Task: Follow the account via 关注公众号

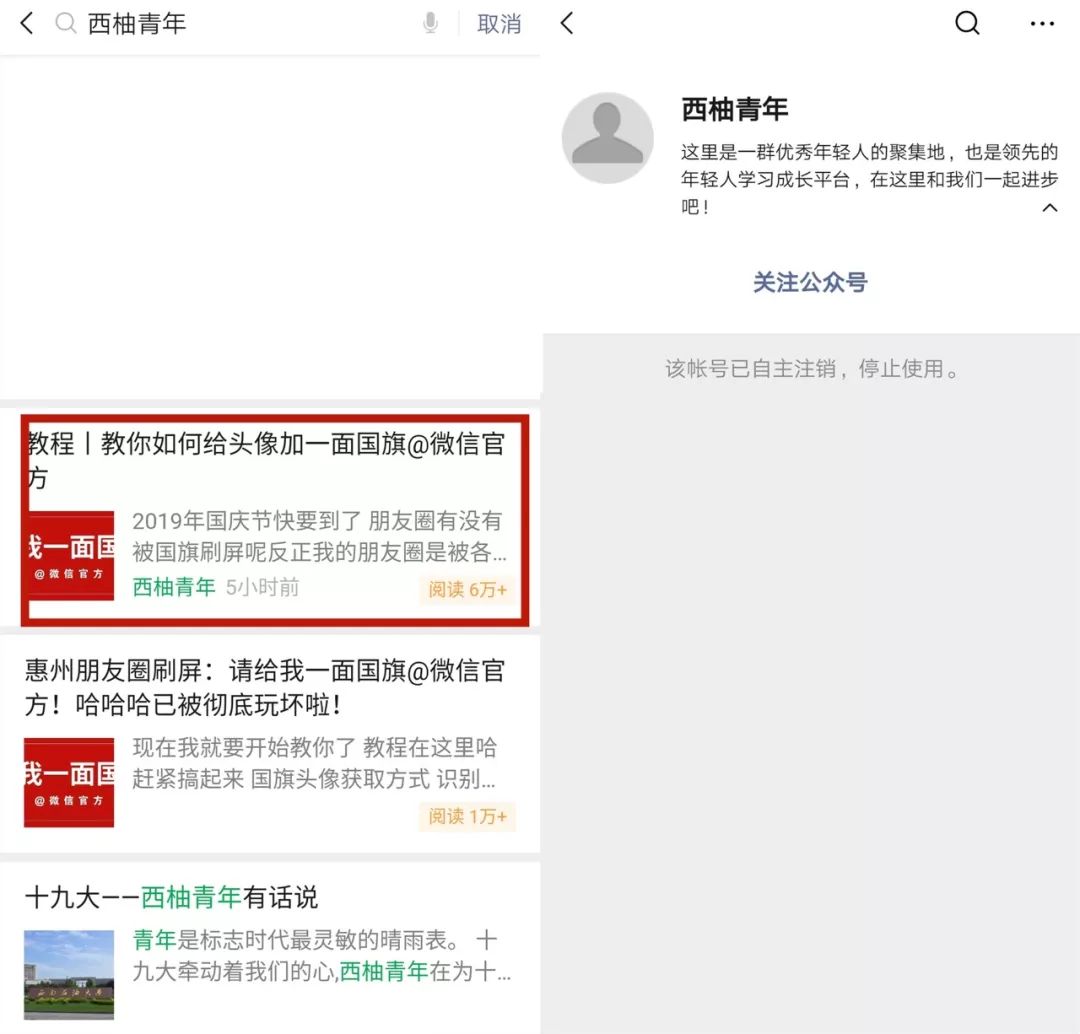Action: click(810, 282)
